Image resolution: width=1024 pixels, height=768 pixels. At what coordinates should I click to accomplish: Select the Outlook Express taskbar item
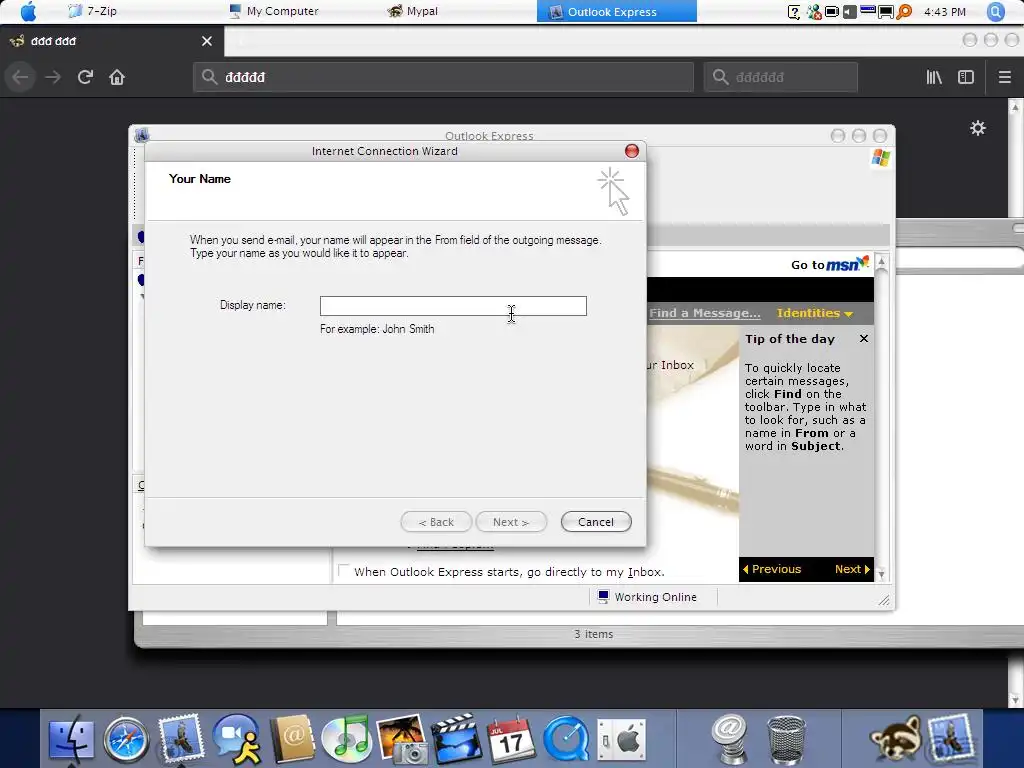tap(616, 12)
